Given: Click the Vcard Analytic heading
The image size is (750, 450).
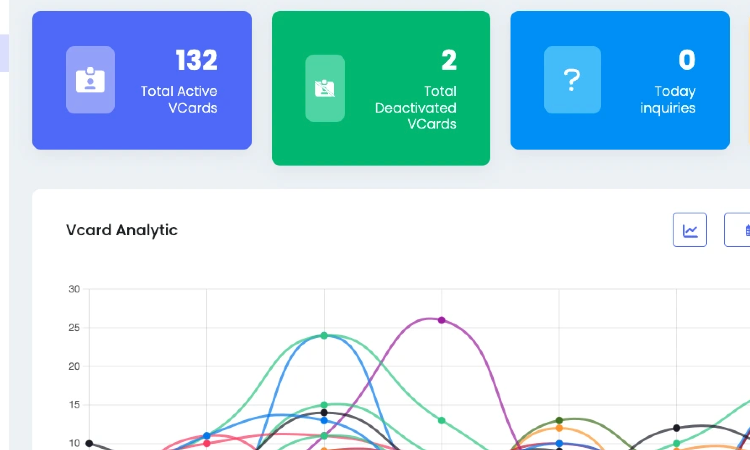Looking at the screenshot, I should 122,230.
